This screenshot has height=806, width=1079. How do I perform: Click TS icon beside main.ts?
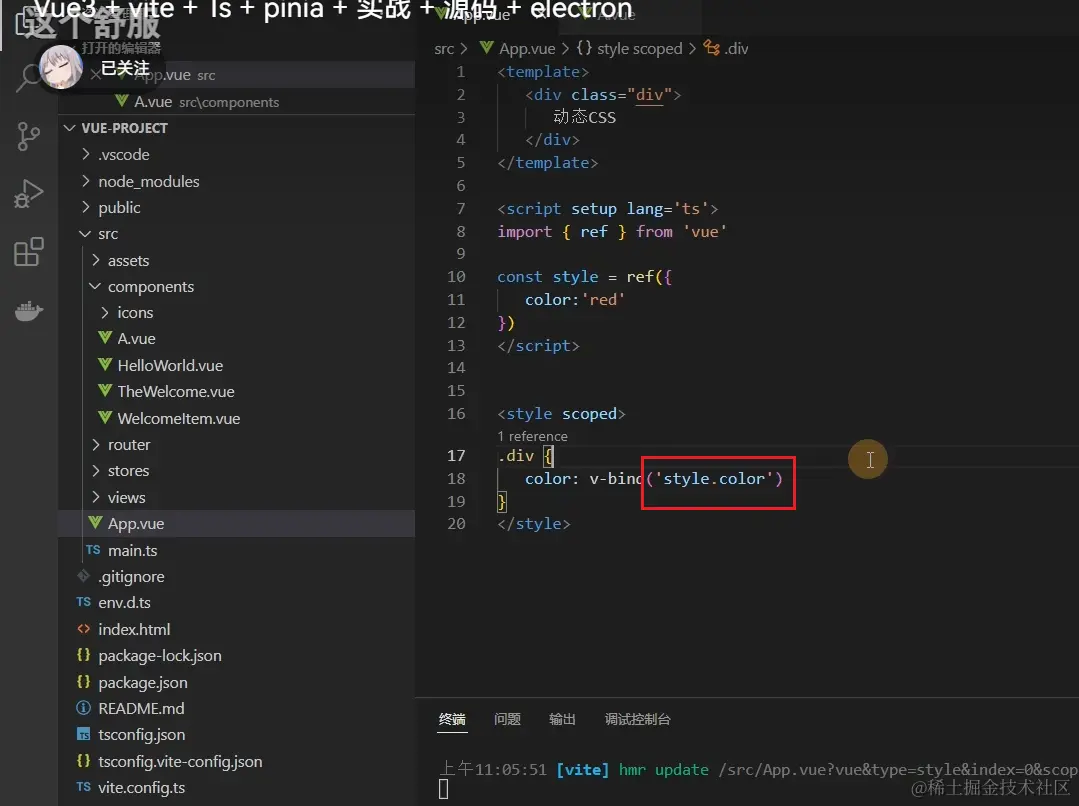tap(93, 550)
